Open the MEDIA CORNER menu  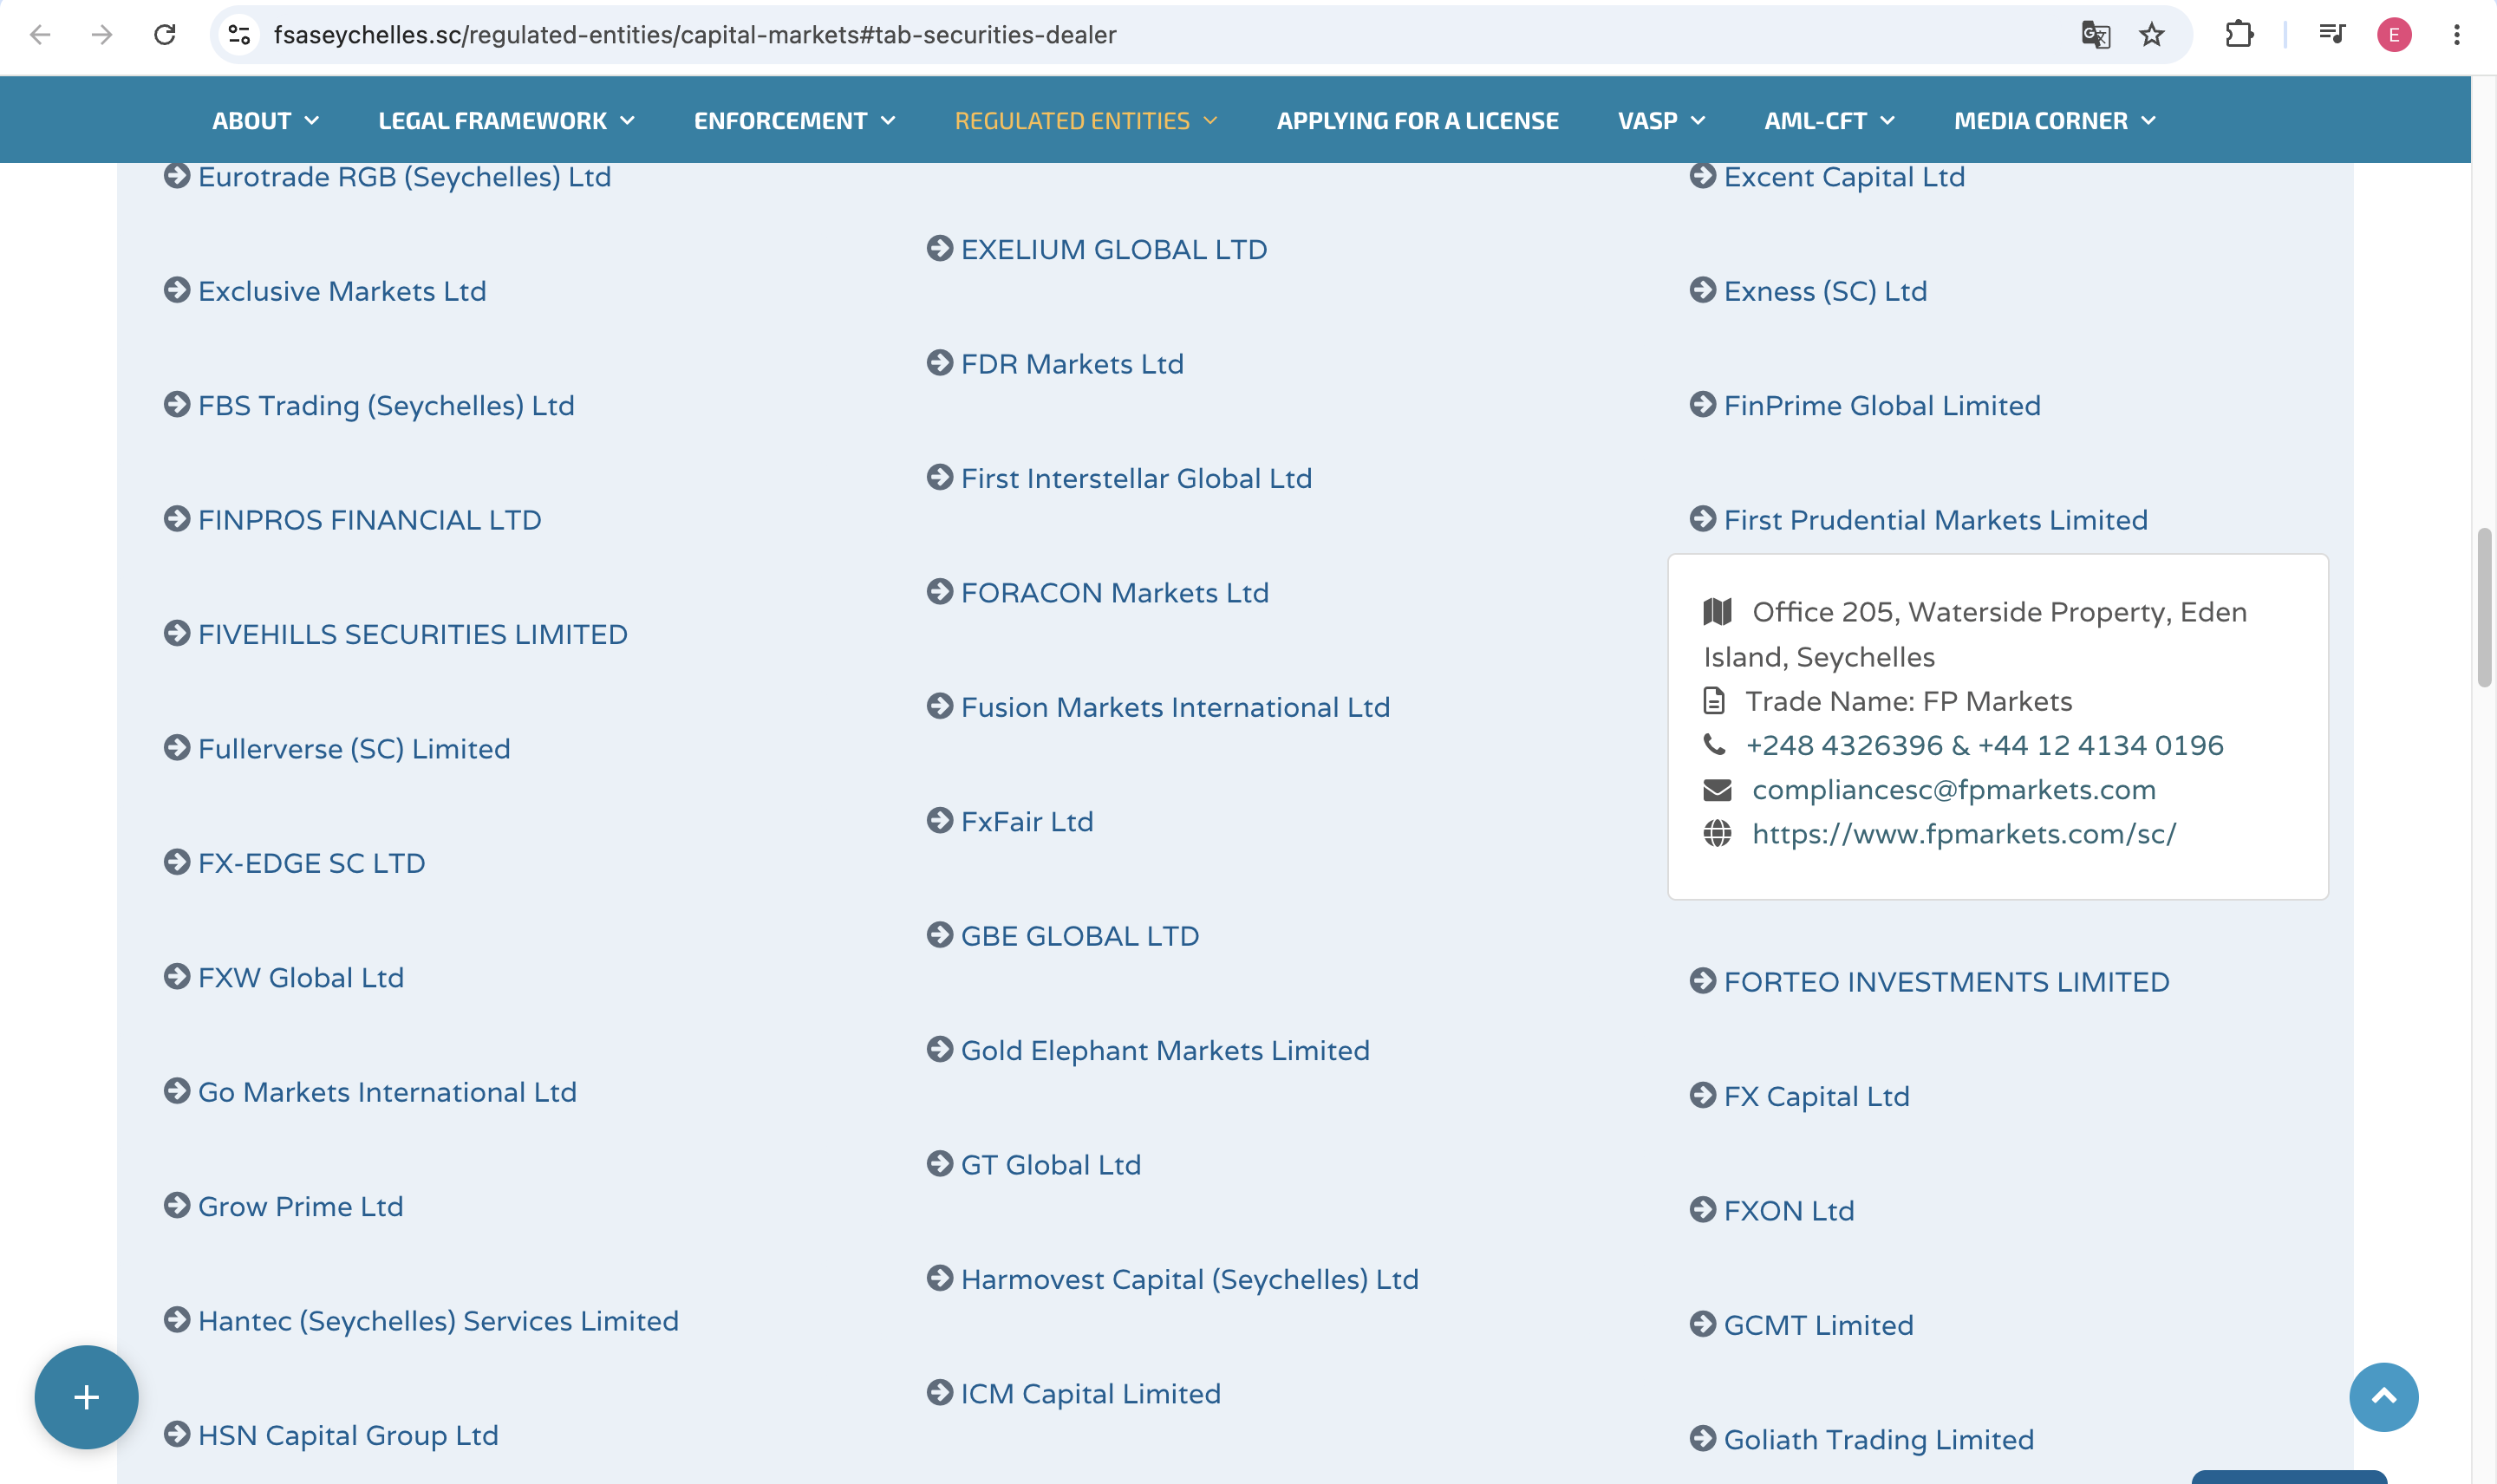[2054, 121]
